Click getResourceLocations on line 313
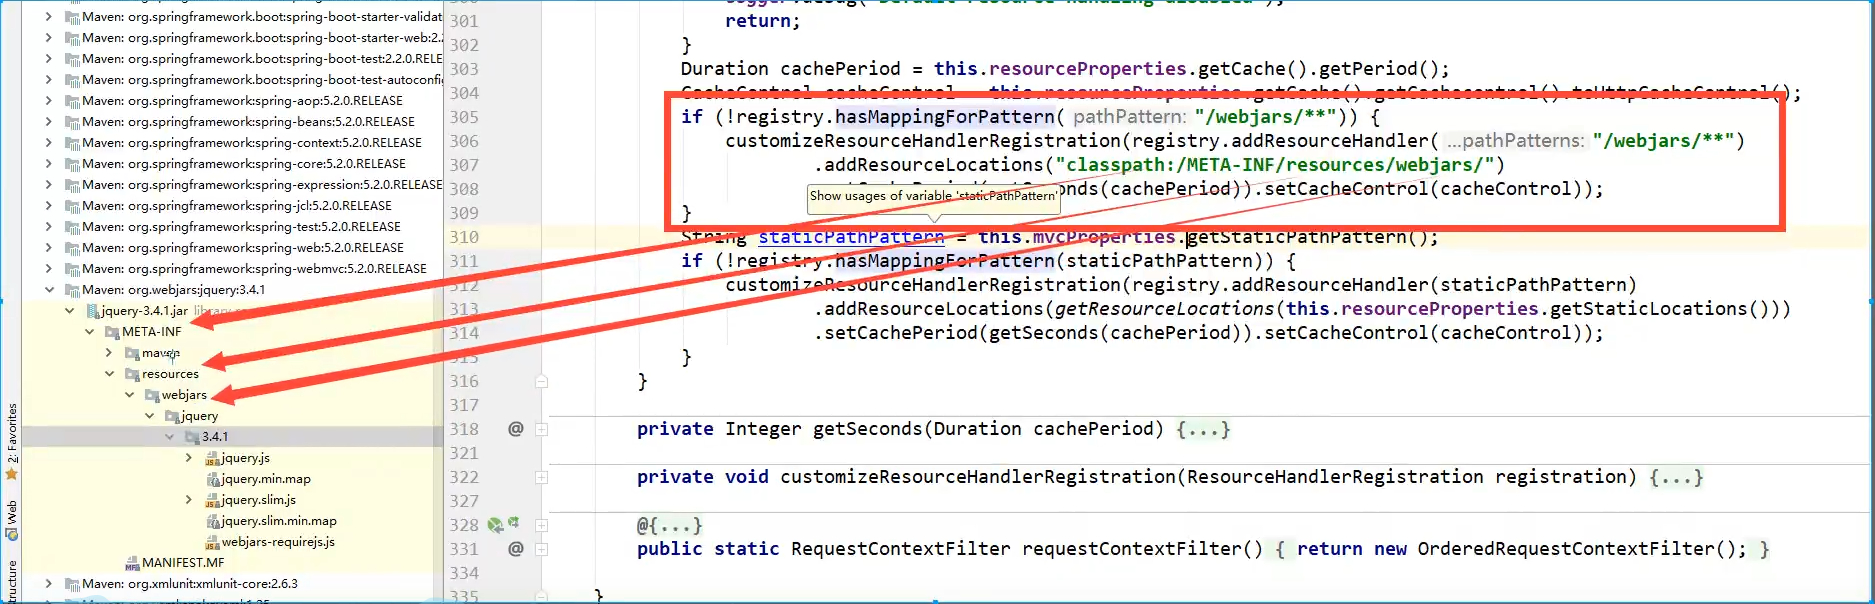Screen dimensions: 1875x604 (x=1165, y=309)
